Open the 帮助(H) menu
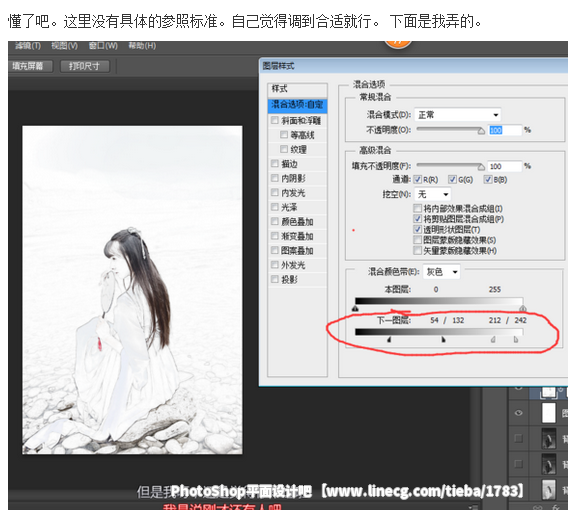Viewport: 579px width, 510px height. [142, 46]
